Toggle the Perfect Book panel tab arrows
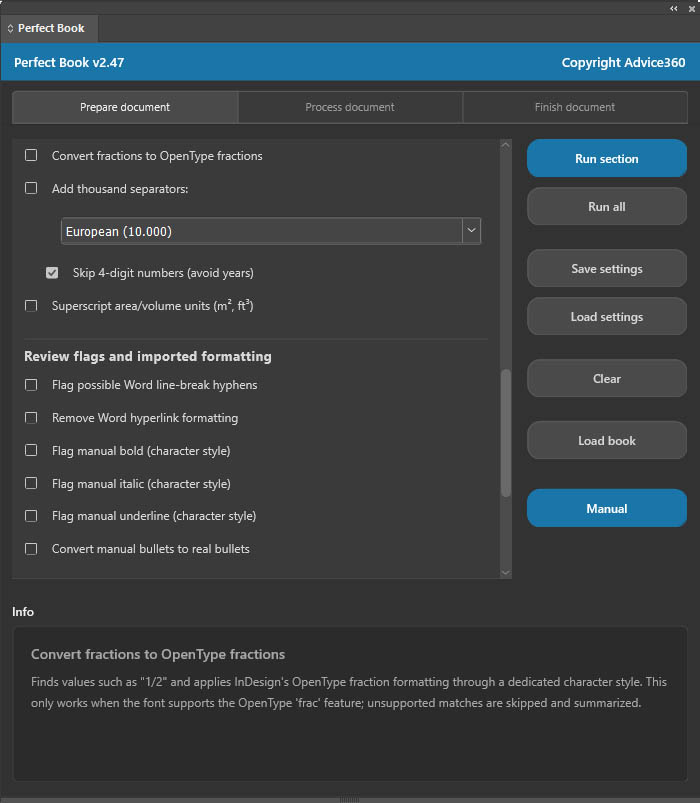 (x=10, y=29)
